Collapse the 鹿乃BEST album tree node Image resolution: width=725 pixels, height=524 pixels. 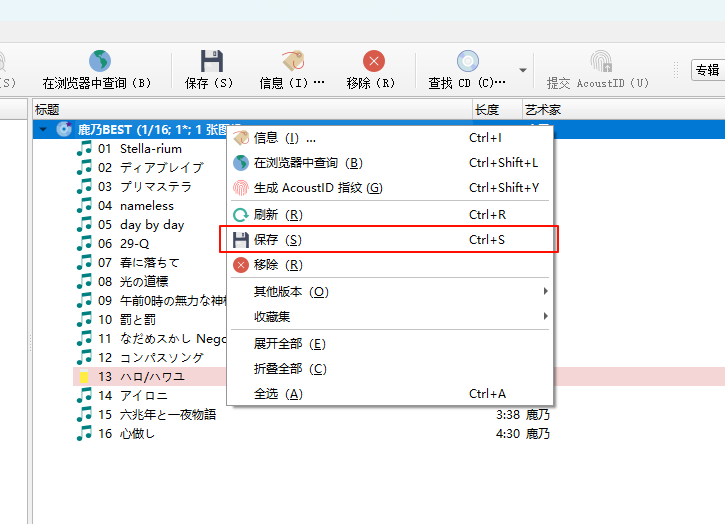point(43,130)
